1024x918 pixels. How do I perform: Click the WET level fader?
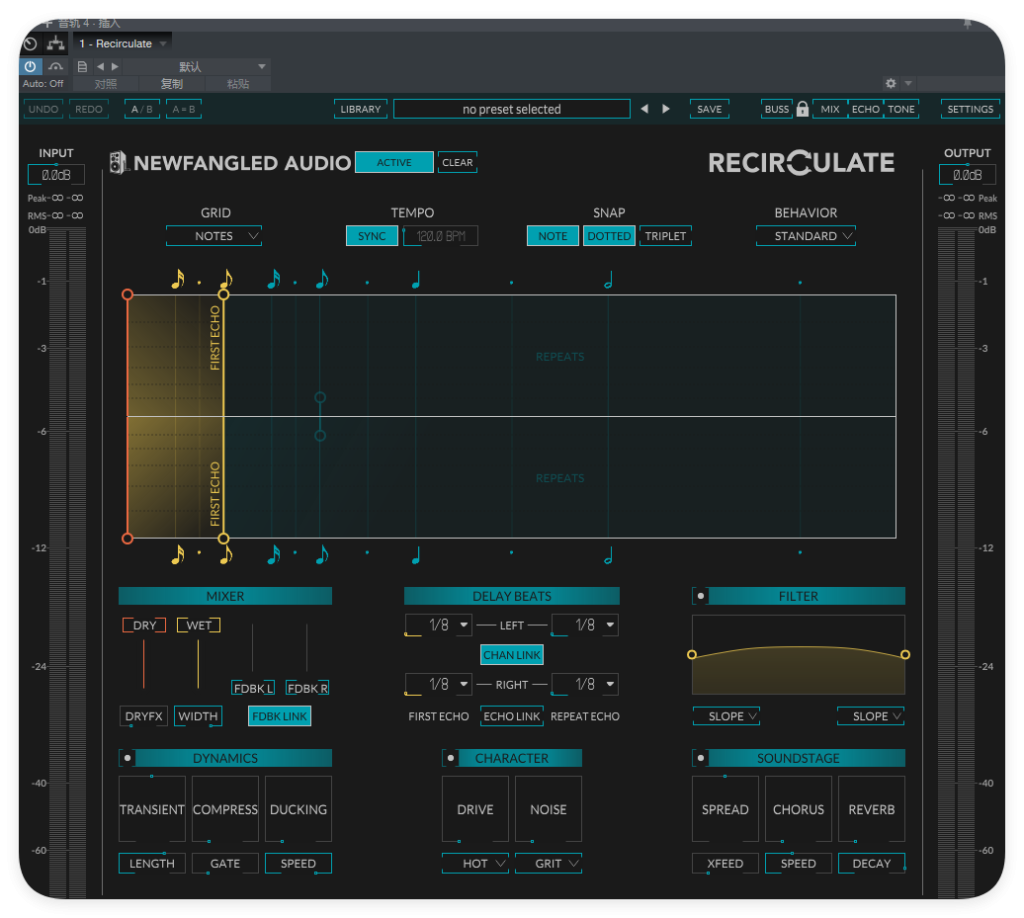click(x=199, y=664)
